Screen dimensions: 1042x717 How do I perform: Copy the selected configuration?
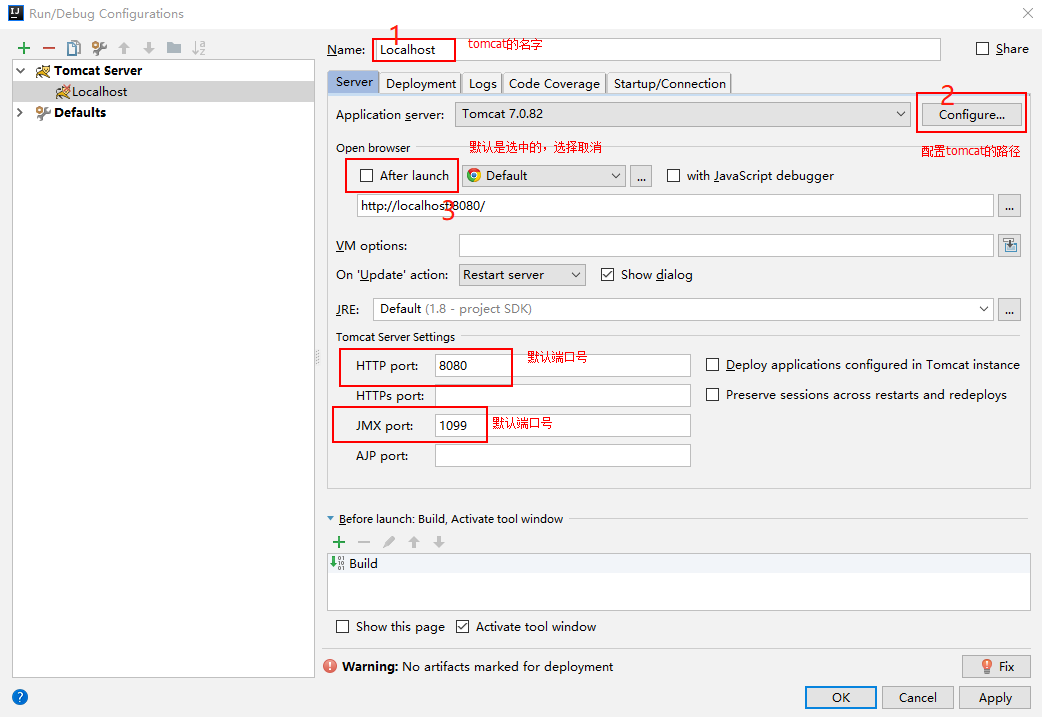pyautogui.click(x=74, y=48)
